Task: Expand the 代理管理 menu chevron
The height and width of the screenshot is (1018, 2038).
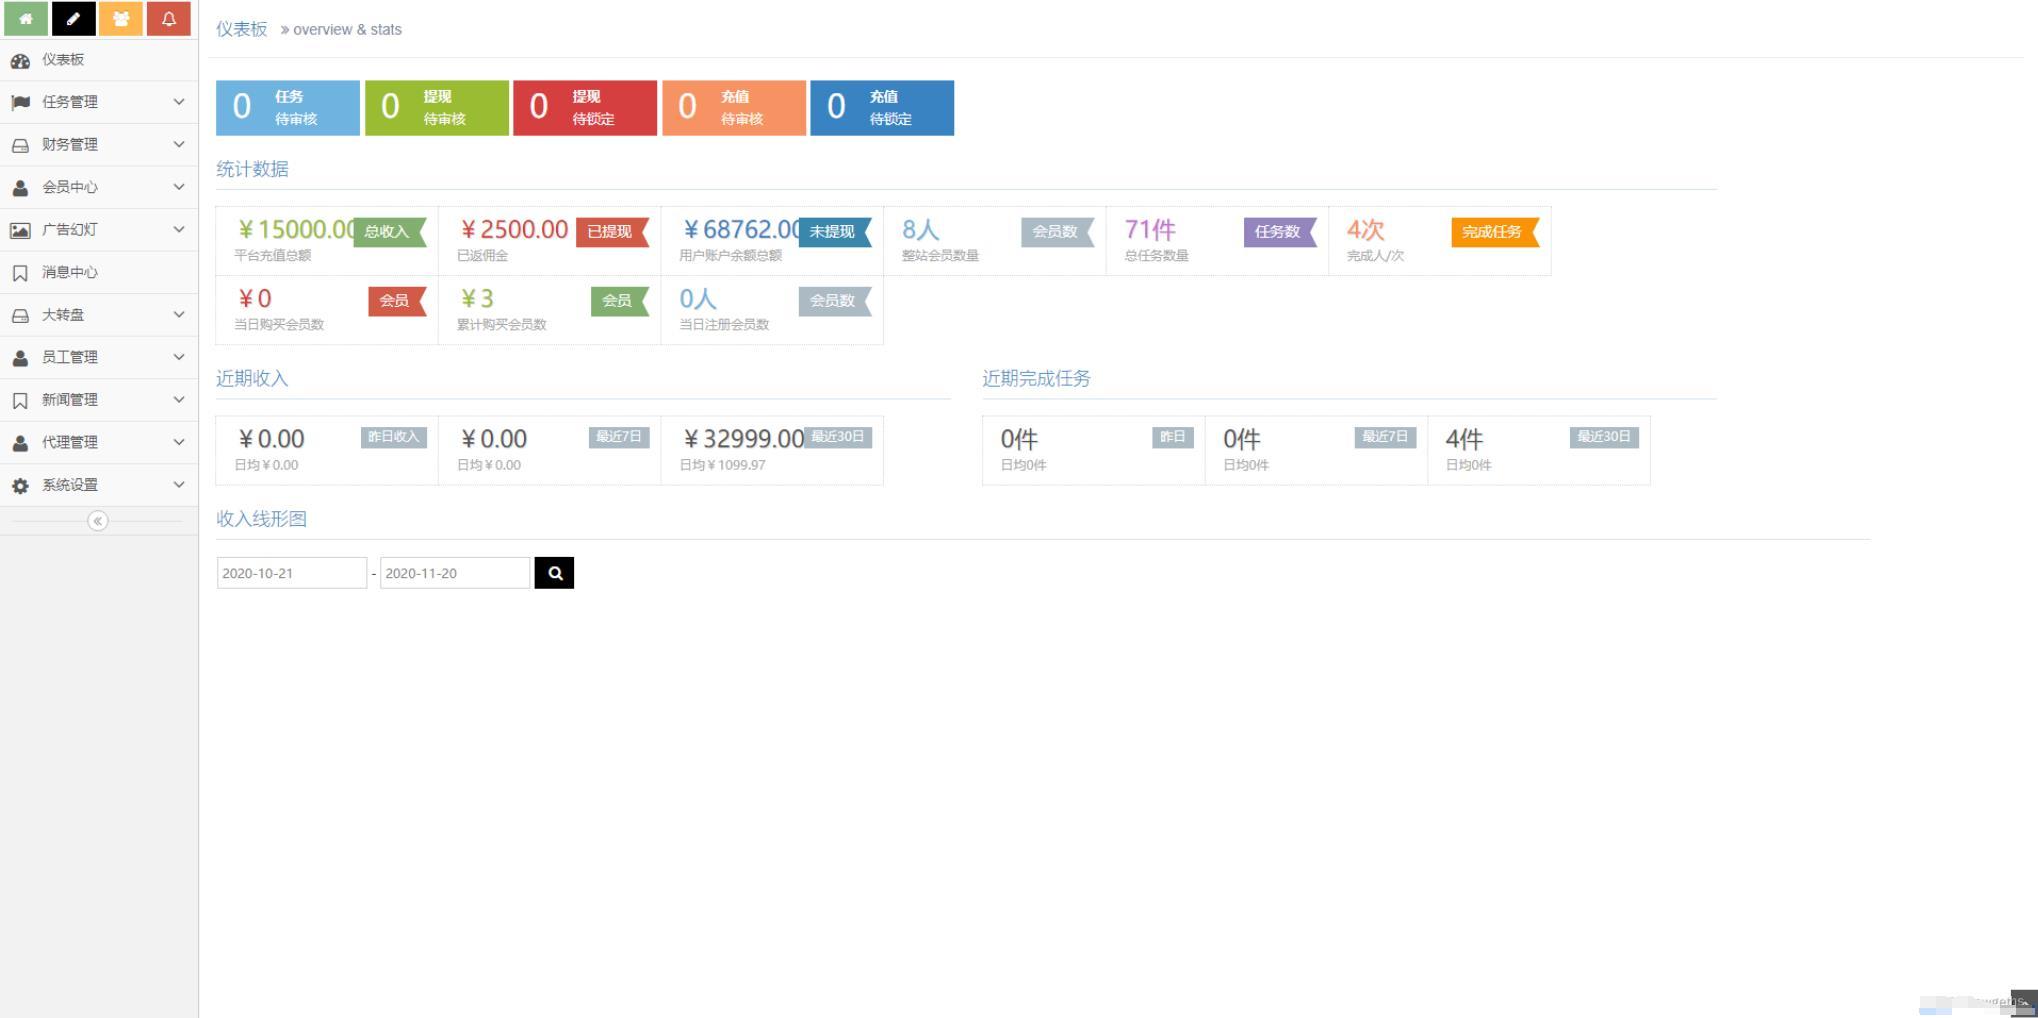Action: 179,442
